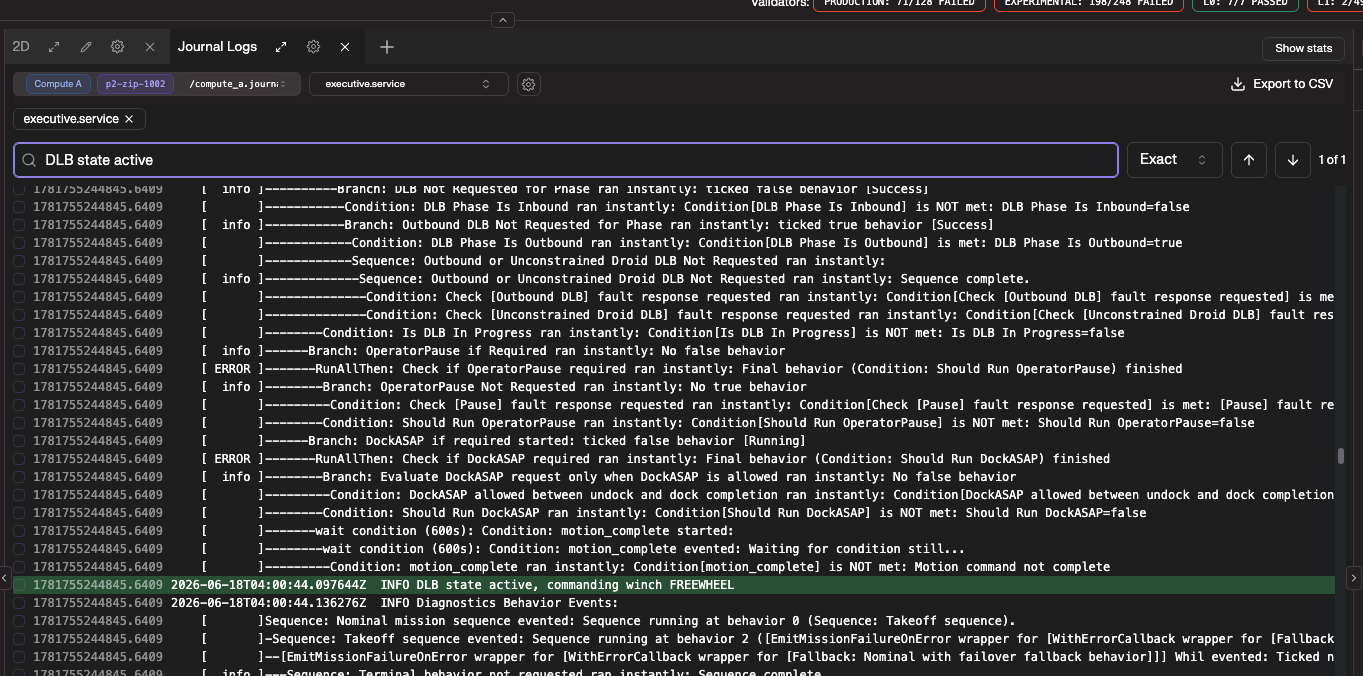Click the '1 of 1' match counter

point(1332,160)
